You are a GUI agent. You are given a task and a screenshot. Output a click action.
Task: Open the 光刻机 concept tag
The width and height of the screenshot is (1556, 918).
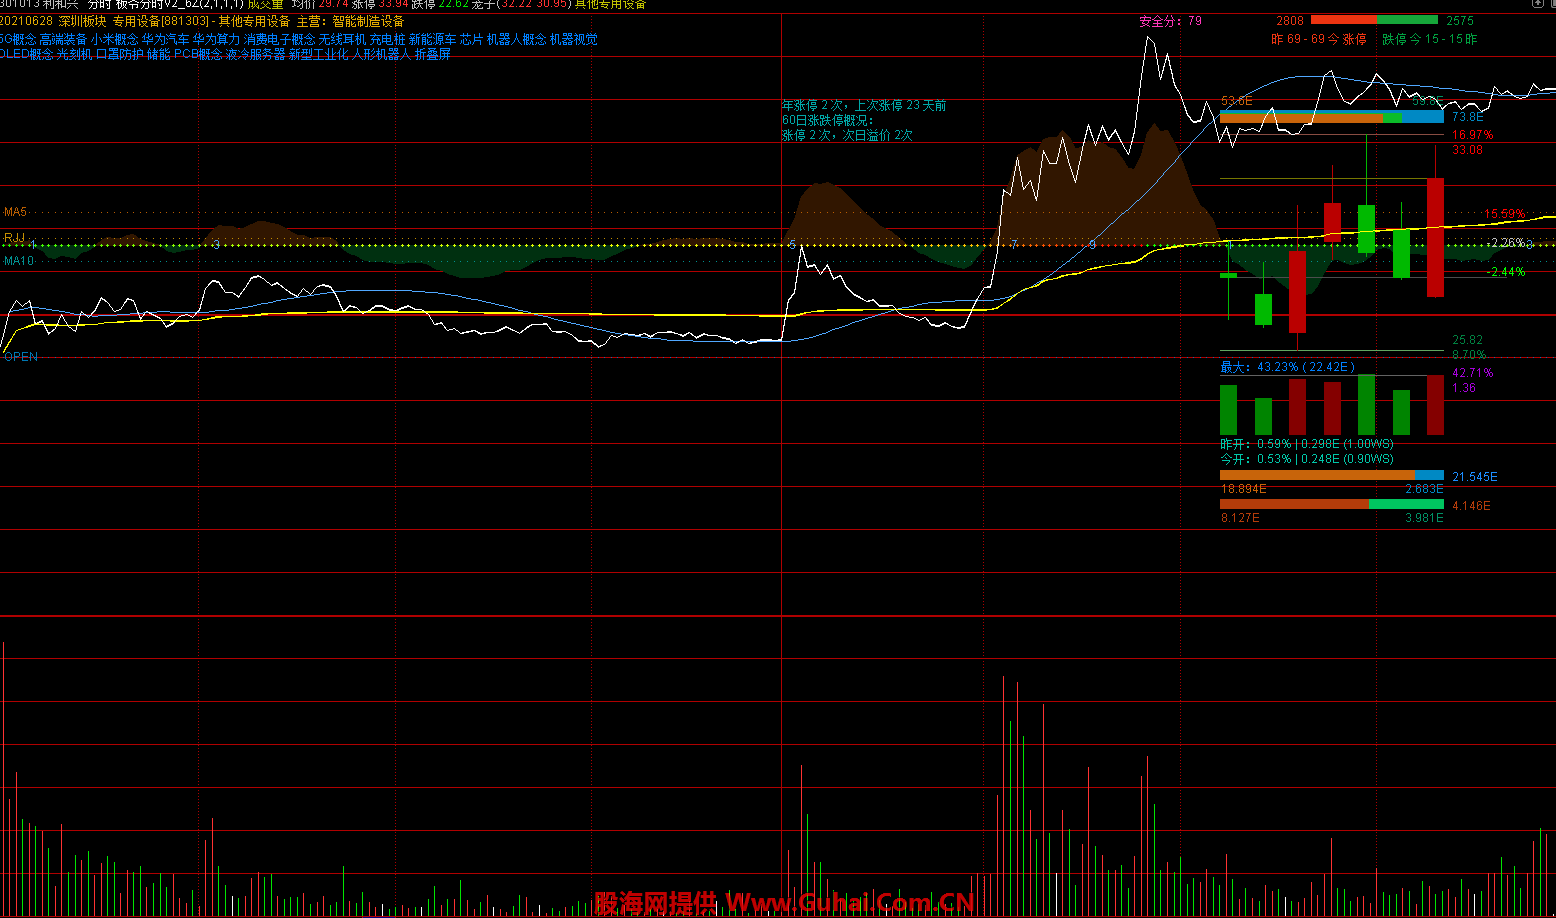point(74,55)
